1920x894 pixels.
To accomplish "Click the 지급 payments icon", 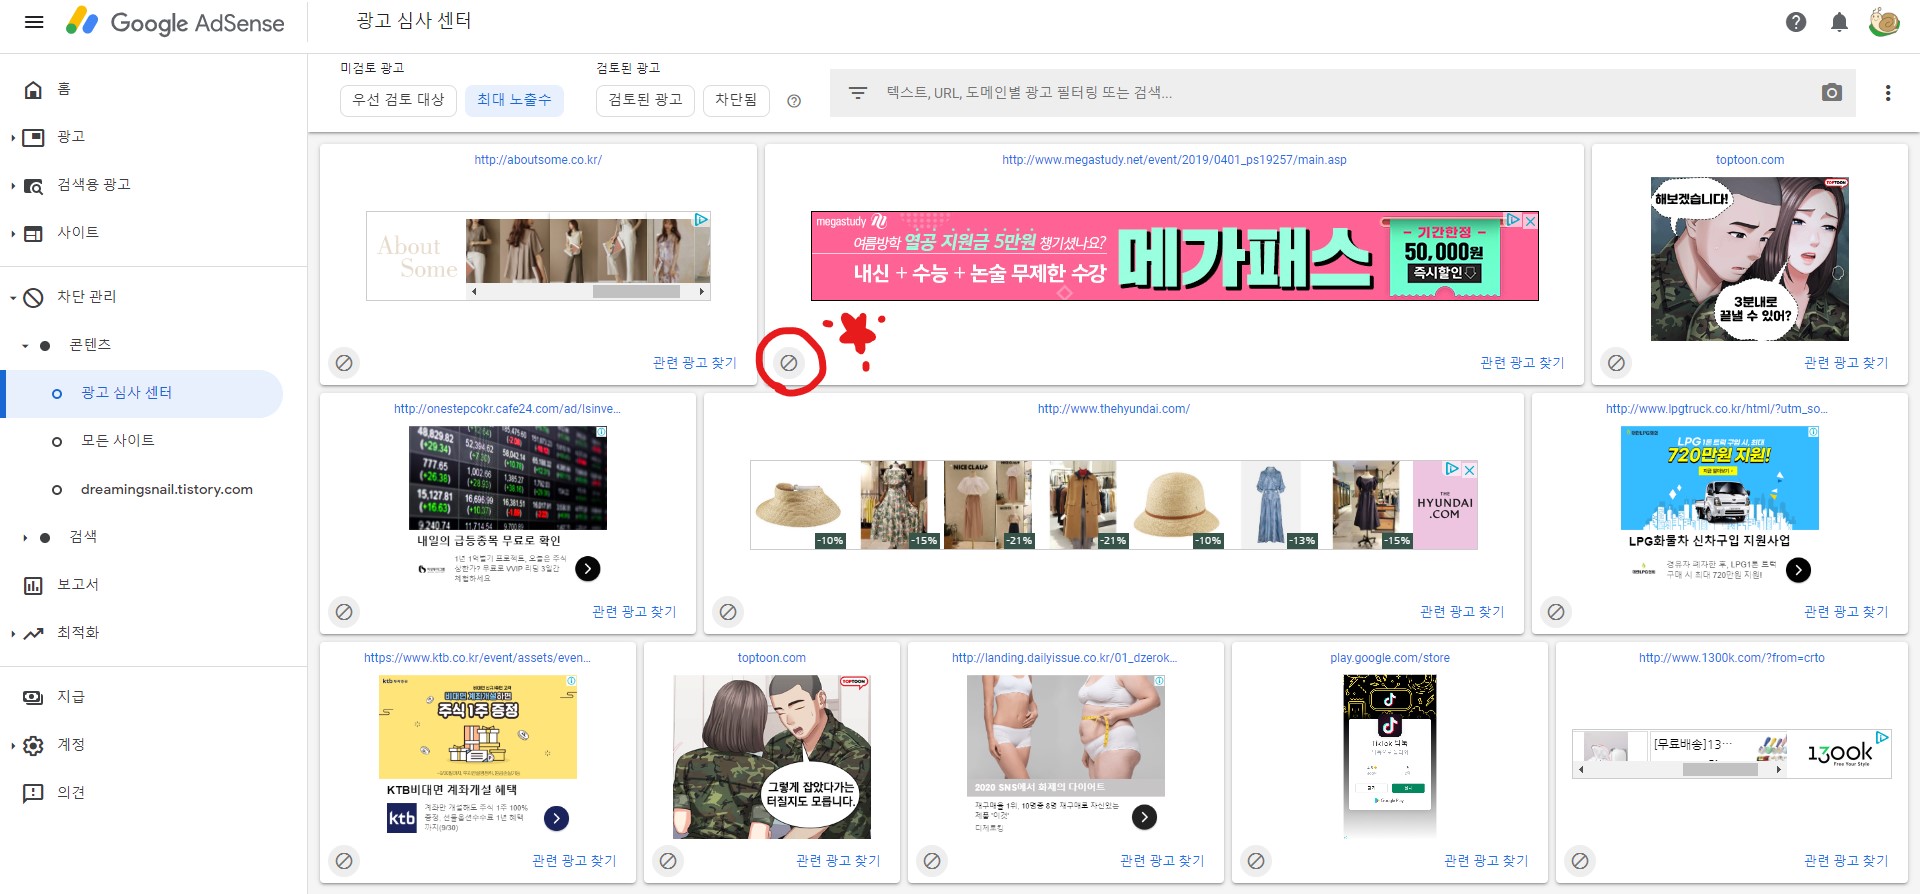I will (x=33, y=697).
